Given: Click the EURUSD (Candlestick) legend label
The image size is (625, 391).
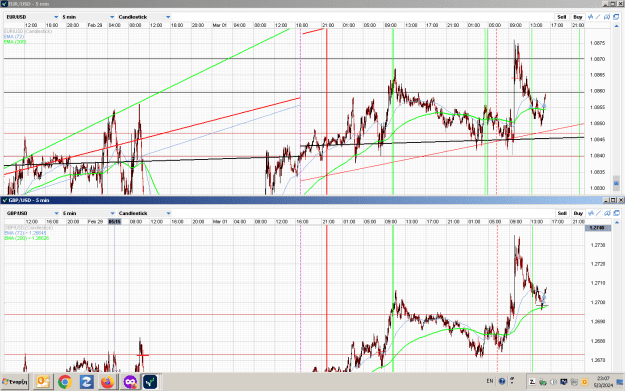Looking at the screenshot, I should coord(28,31).
